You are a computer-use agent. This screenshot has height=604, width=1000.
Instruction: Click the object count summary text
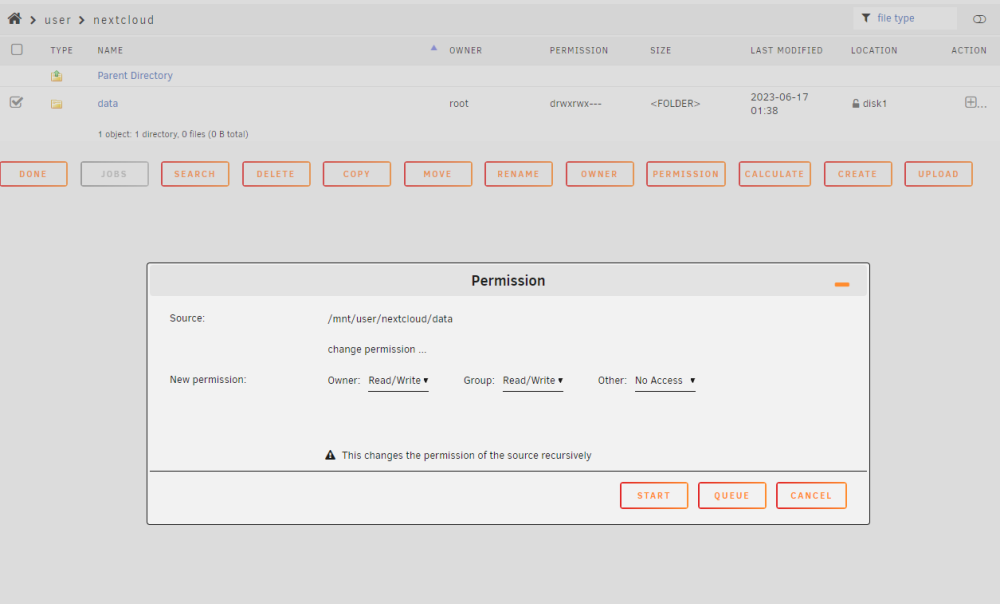173,134
